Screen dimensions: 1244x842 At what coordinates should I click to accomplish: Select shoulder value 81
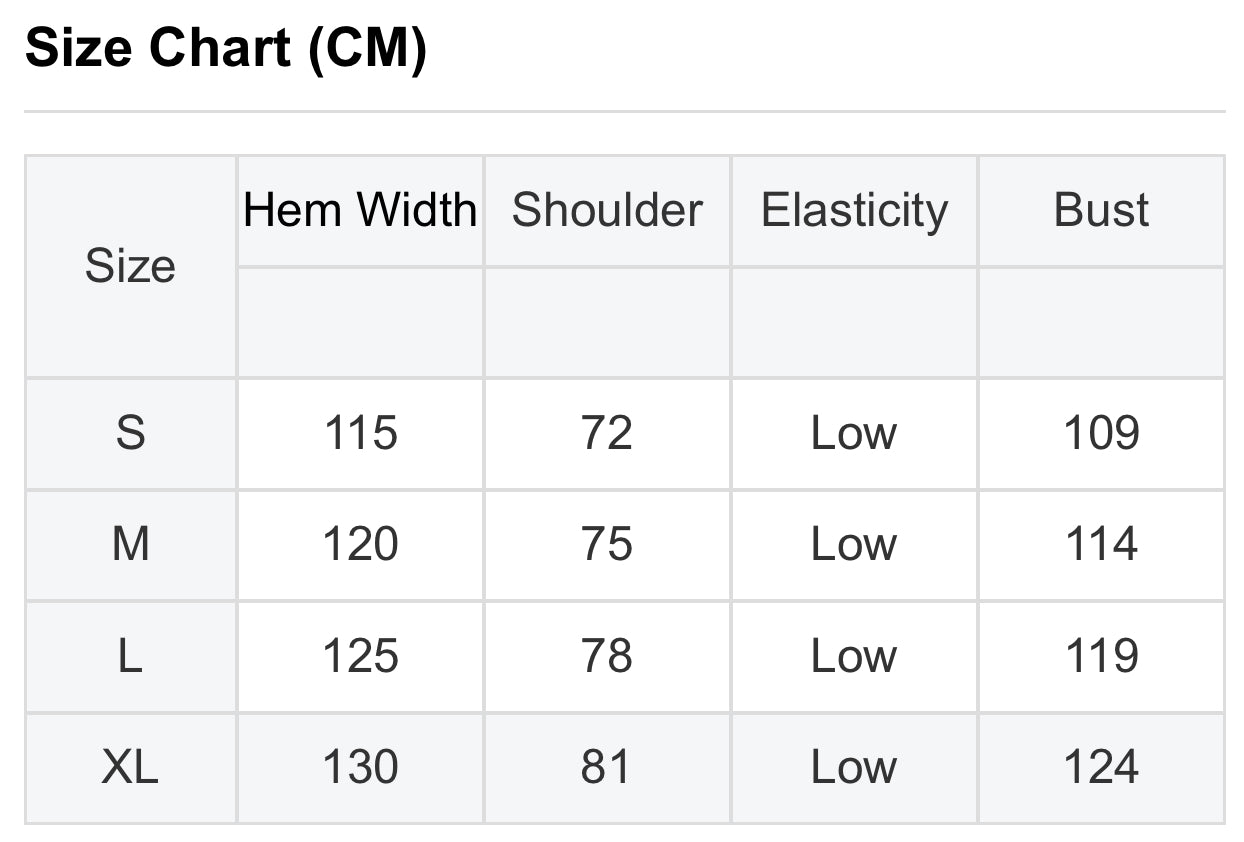tap(607, 768)
